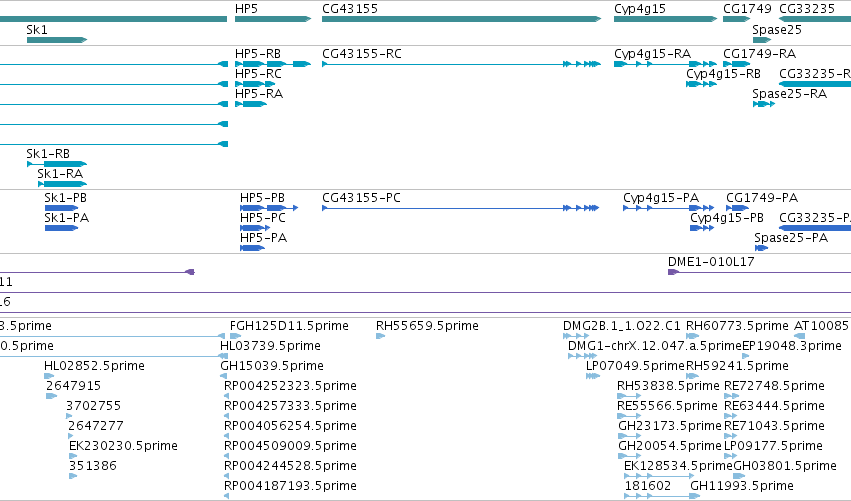Click the LP09177.5prime EST label
The image size is (851, 501).
(773, 446)
